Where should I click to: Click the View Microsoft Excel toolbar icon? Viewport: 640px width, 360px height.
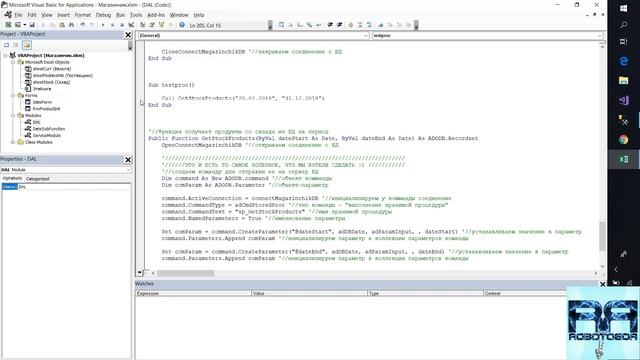click(8, 25)
